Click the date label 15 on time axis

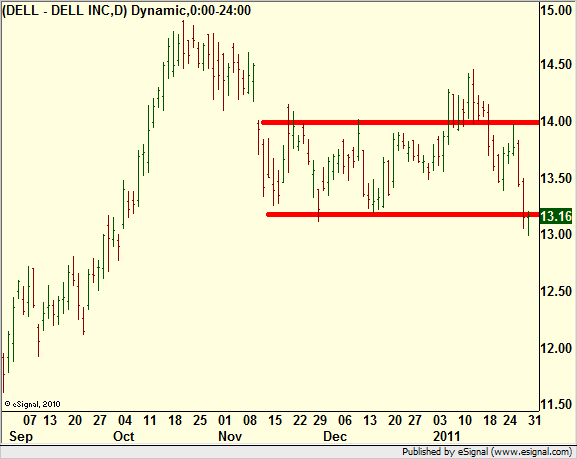pyautogui.click(x=275, y=420)
